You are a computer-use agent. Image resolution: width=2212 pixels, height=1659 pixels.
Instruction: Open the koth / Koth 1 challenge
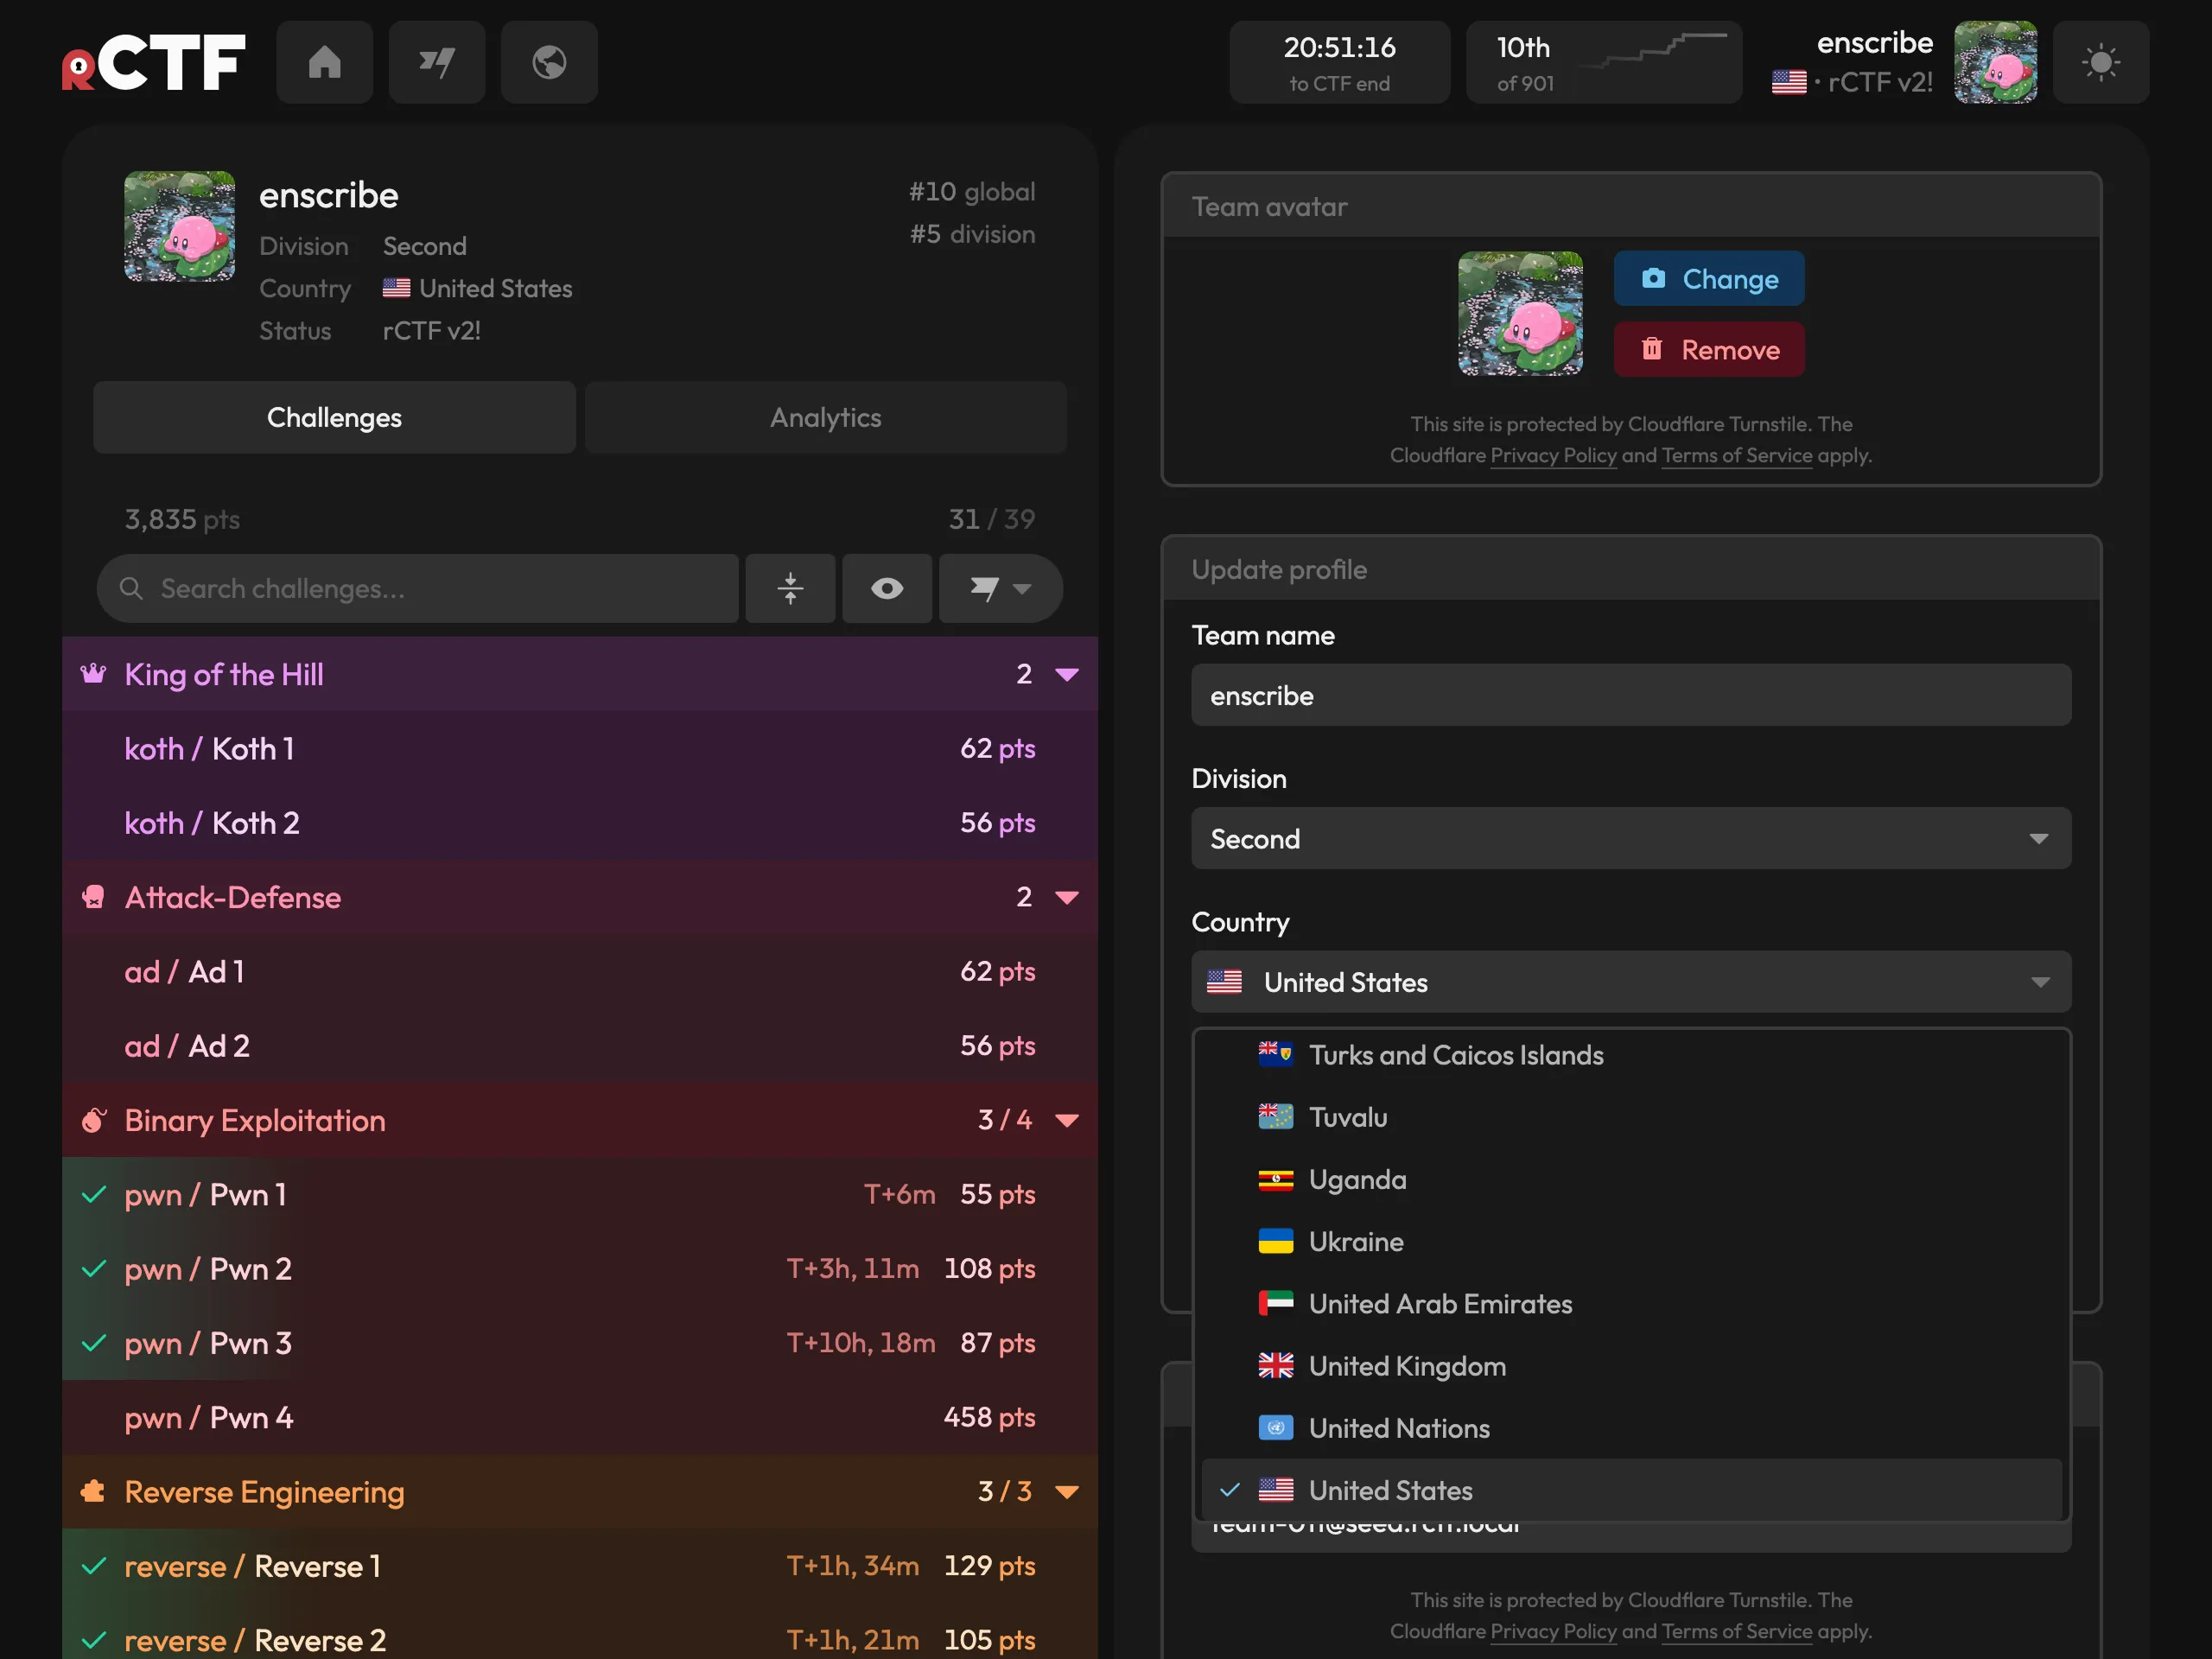[x=580, y=748]
